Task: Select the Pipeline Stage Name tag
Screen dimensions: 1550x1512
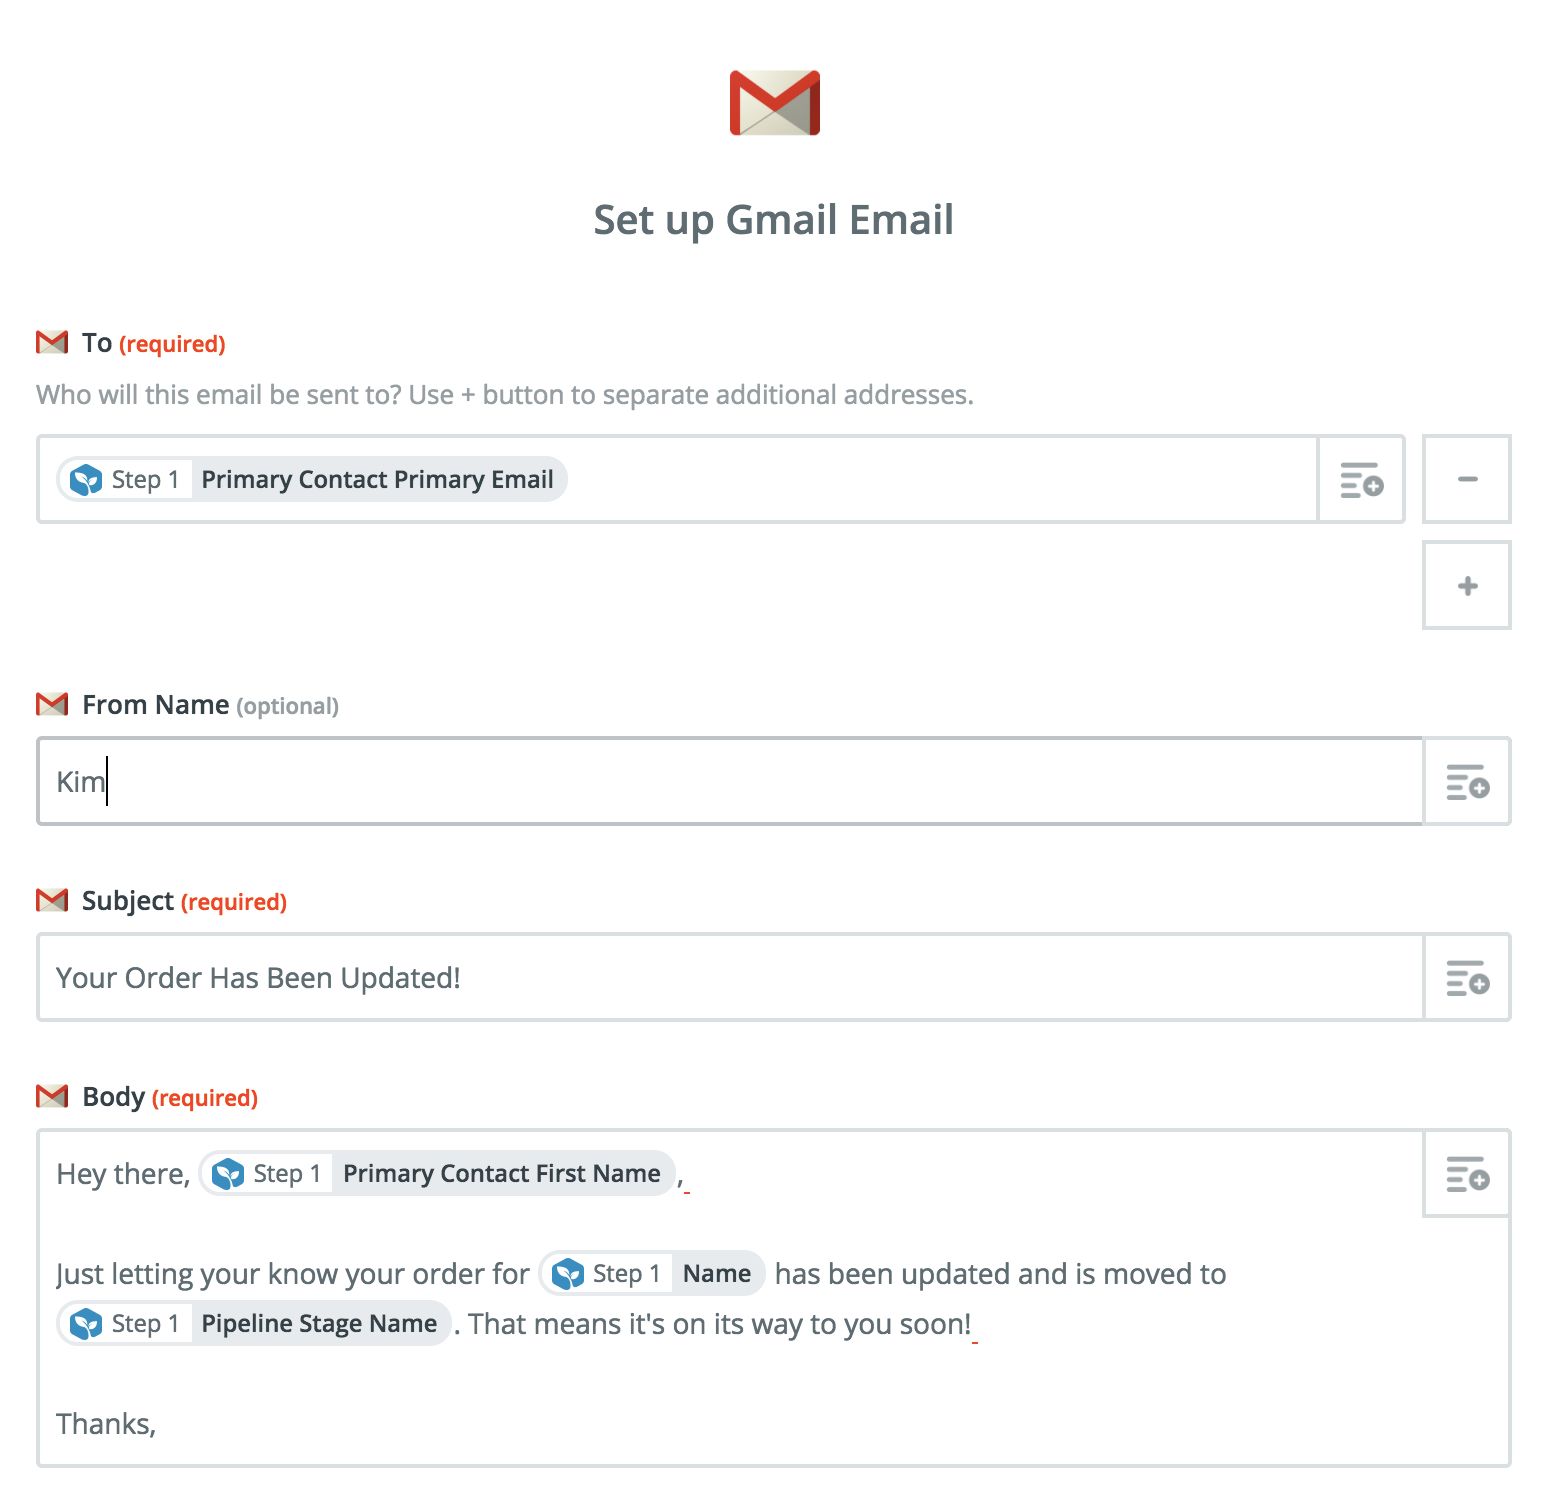Action: pyautogui.click(x=255, y=1324)
